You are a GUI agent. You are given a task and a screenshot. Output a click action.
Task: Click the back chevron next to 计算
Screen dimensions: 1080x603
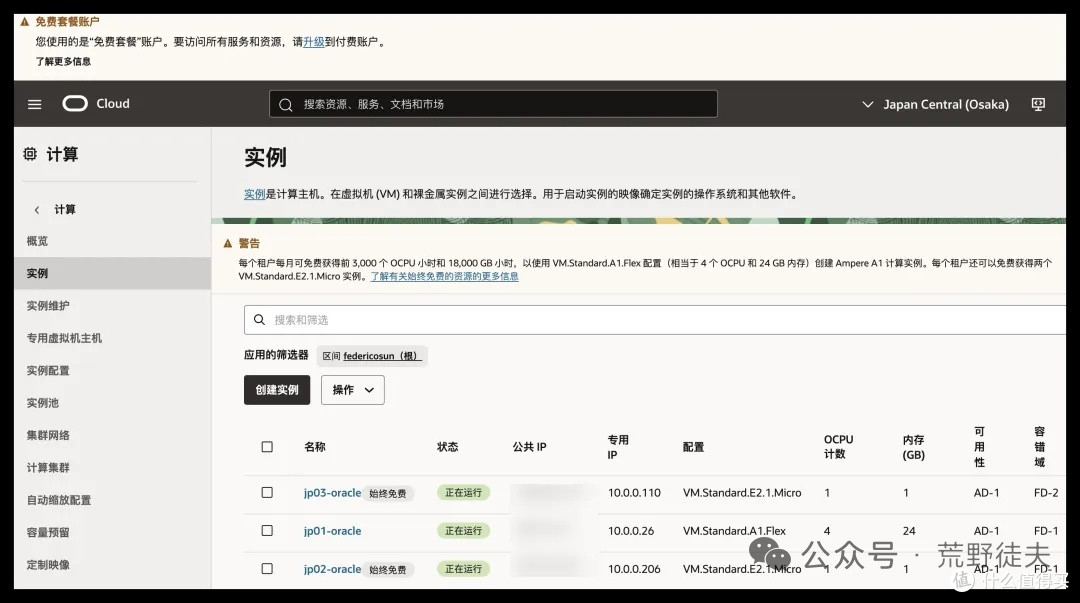click(x=37, y=210)
